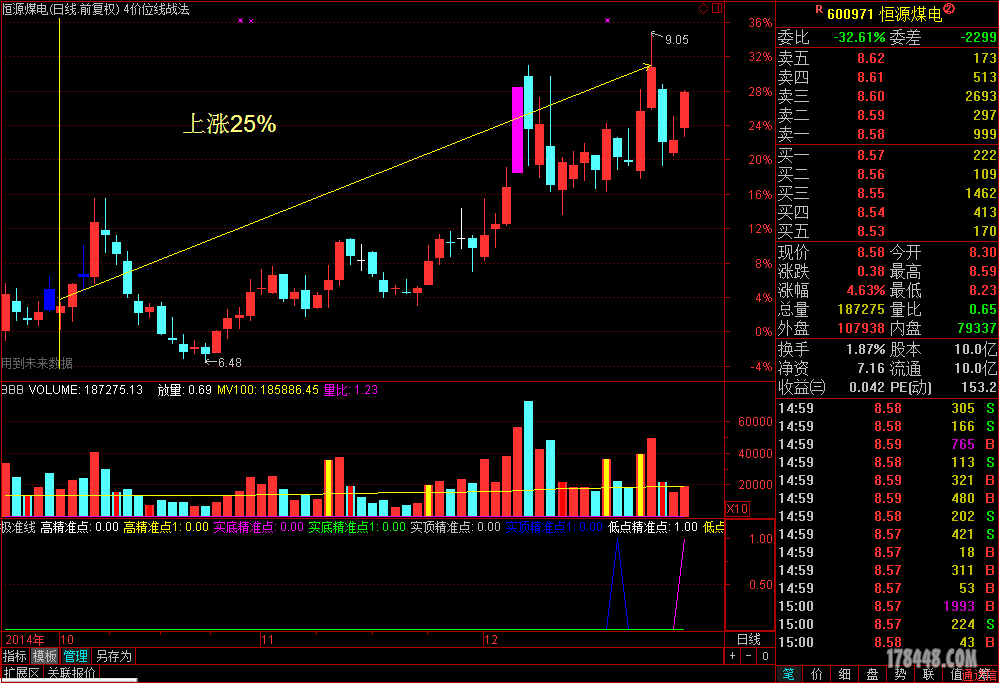This screenshot has height=683, width=999.
Task: Click the 0 reset button beside zoom controls
Action: (764, 656)
